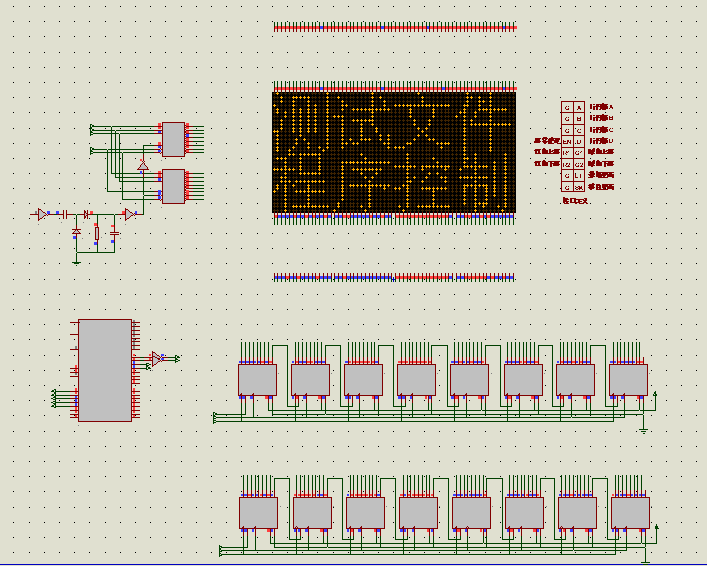Select the first shift register in the lower row
The image size is (707, 566).
[x=258, y=512]
